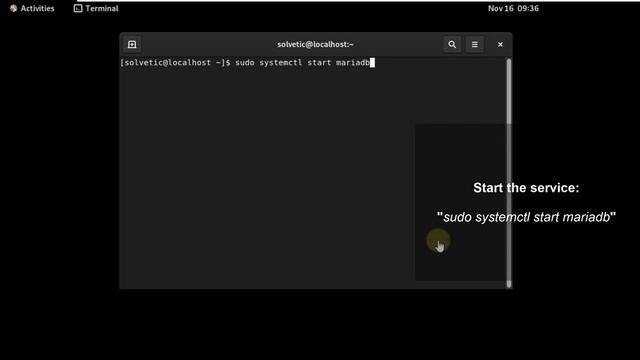640x360 pixels.
Task: Click the Activities icon in the top bar
Action: point(13,8)
